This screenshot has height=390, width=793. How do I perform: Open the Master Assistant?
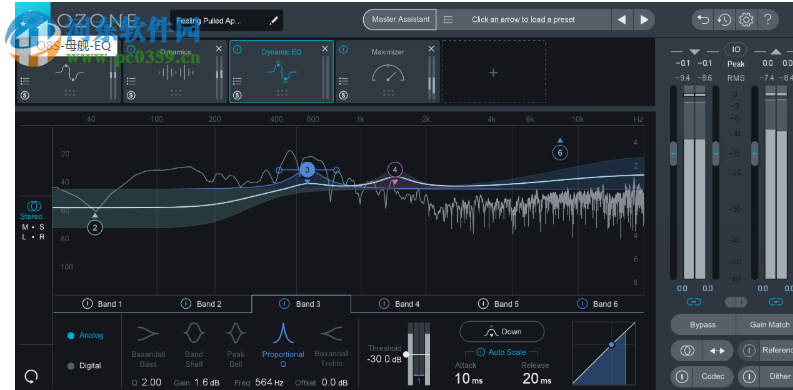pyautogui.click(x=400, y=20)
